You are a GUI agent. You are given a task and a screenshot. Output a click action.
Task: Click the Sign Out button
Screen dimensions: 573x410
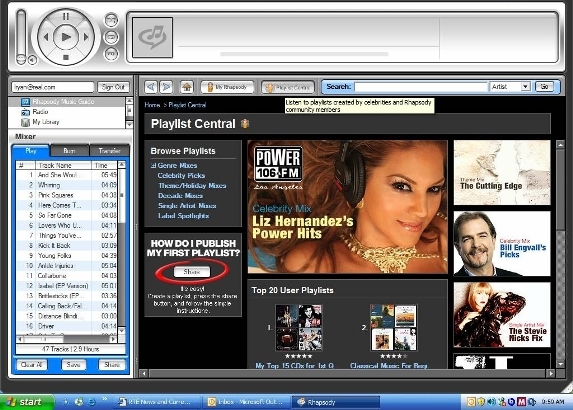click(113, 87)
